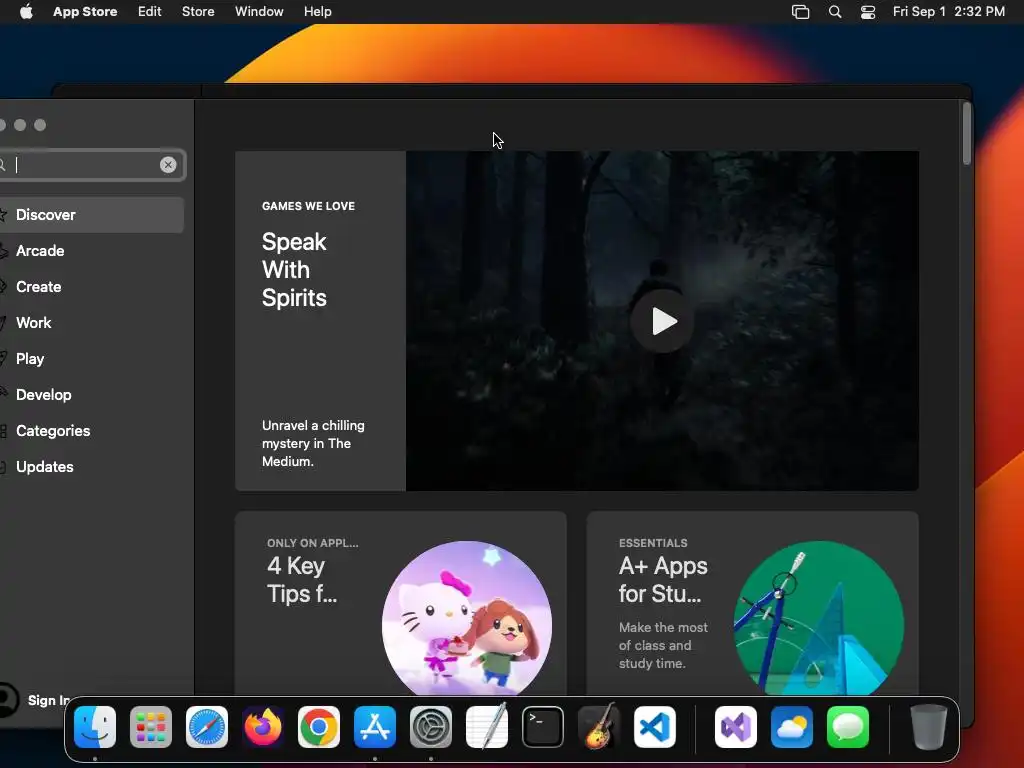The height and width of the screenshot is (768, 1024).
Task: Open the Store menu
Action: pyautogui.click(x=198, y=12)
